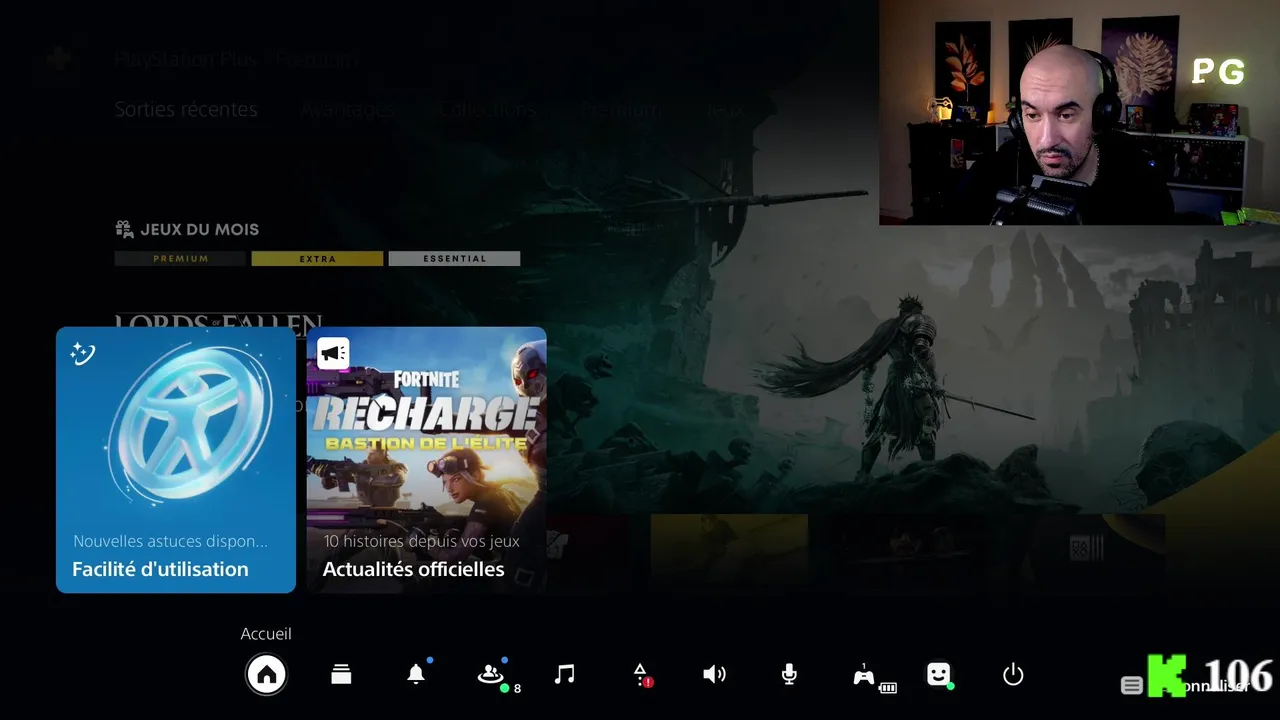The width and height of the screenshot is (1280, 720).
Task: Open Sorties récentes tab
Action: tap(186, 110)
